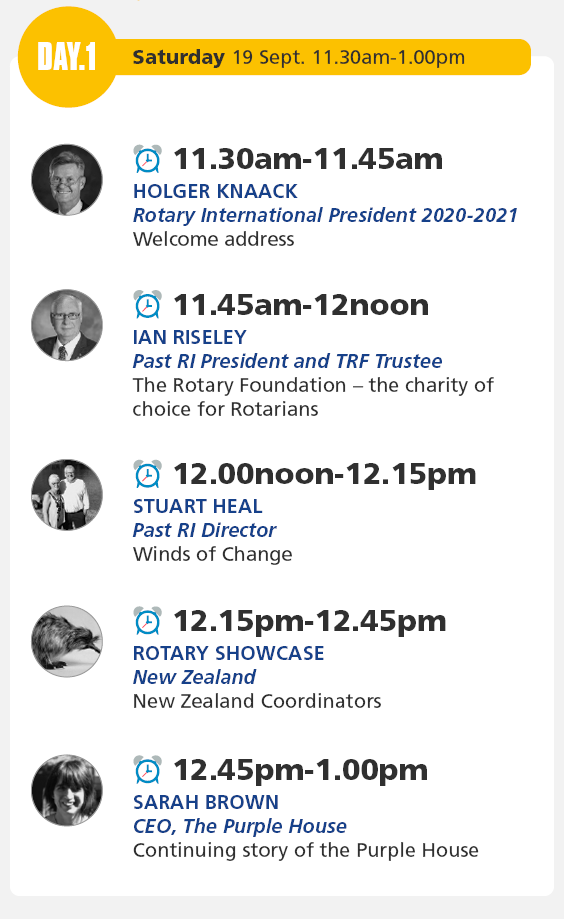Click 'Rotary International President 2020-2021' subtitle
The width and height of the screenshot is (564, 919).
coord(325,215)
